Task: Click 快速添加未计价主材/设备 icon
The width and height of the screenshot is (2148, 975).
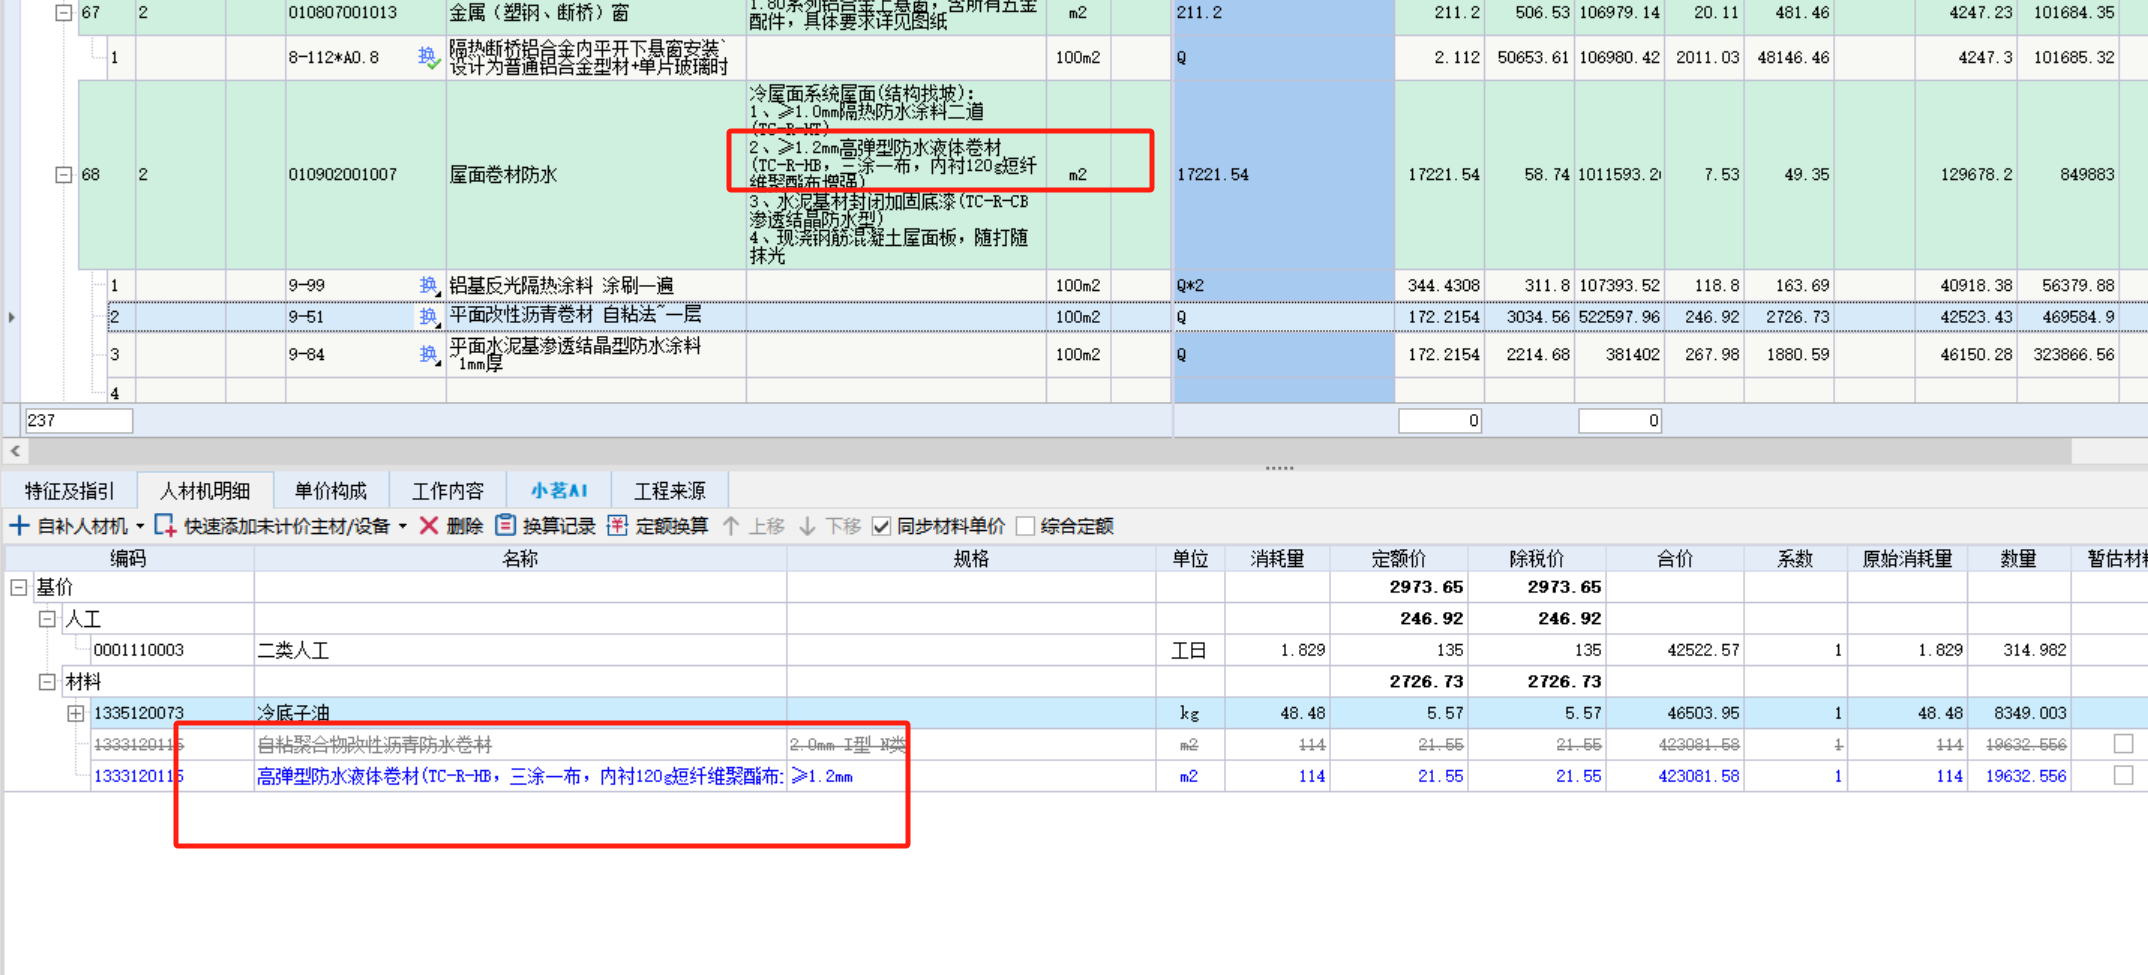Action: (165, 526)
